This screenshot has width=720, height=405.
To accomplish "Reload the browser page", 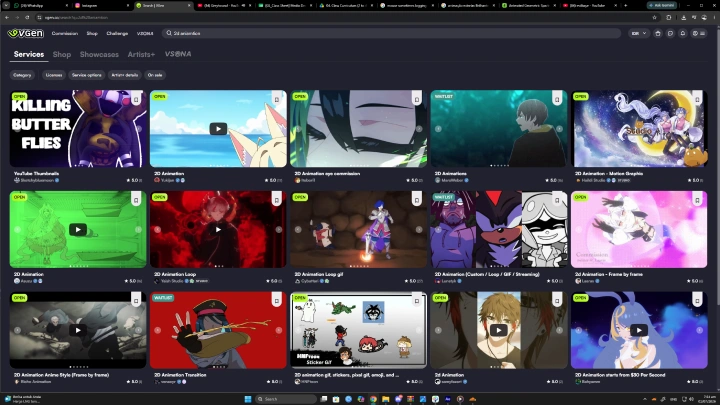I will 27,17.
